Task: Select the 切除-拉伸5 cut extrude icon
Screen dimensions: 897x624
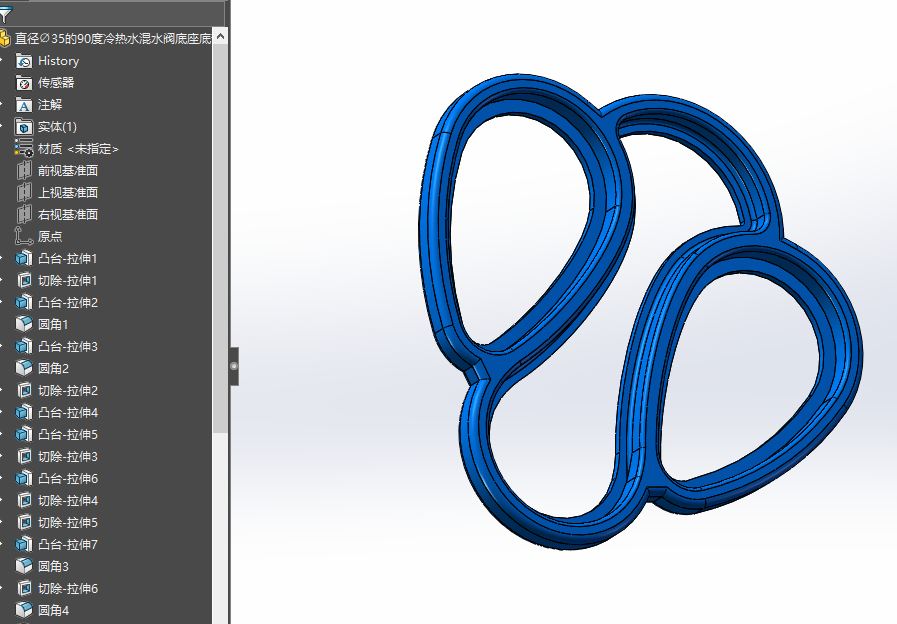Action: tap(23, 522)
